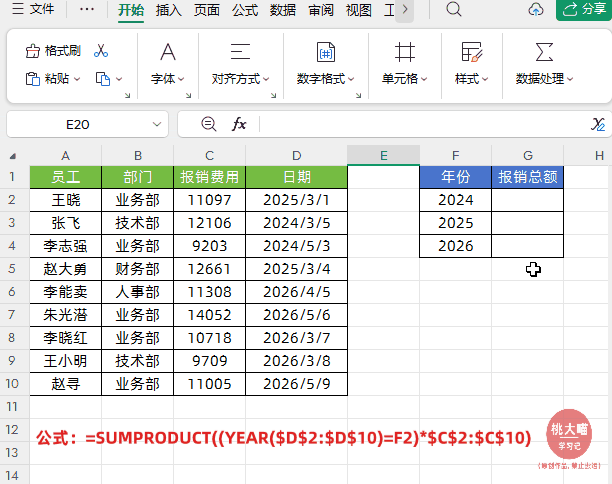Click the 报销总额 header cell
The width and height of the screenshot is (612, 484).
coord(528,177)
